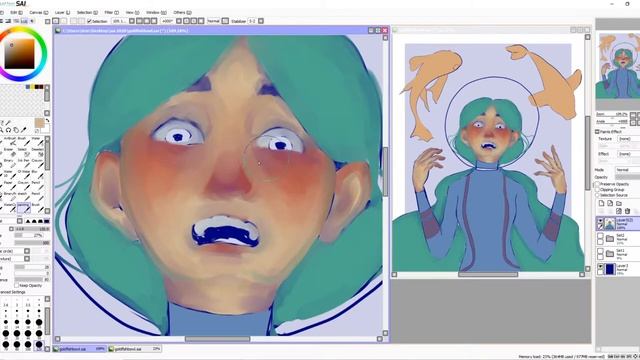Screen dimensions: 640x360
Task: Show the Set2 folder layer
Action: (x=600, y=236)
